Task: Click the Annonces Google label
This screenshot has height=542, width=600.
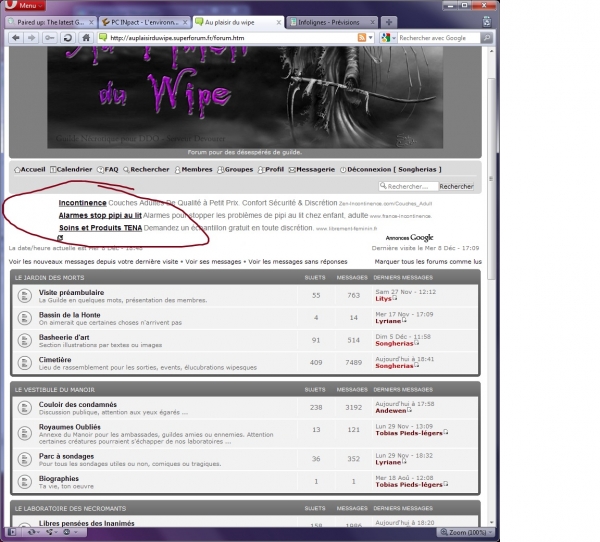Action: coord(409,238)
